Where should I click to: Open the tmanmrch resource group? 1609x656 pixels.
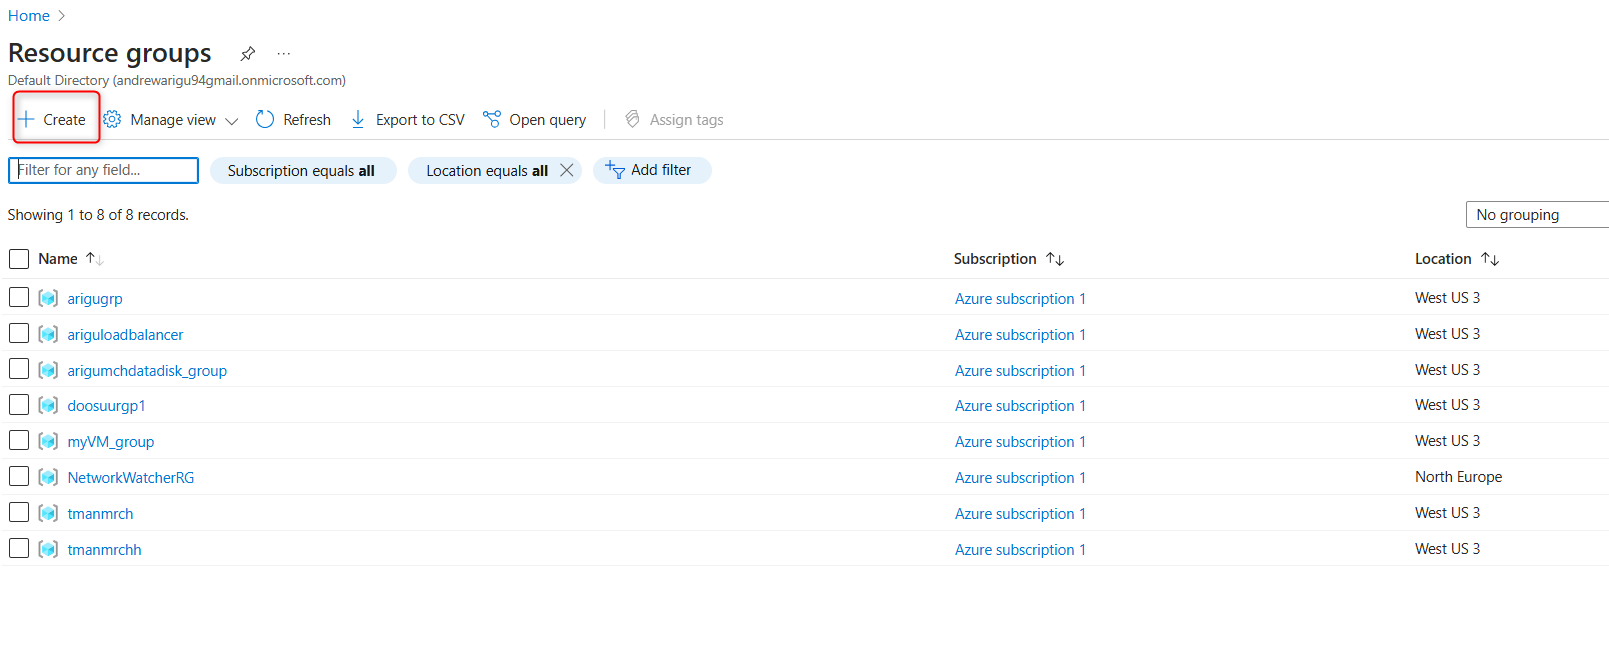100,514
